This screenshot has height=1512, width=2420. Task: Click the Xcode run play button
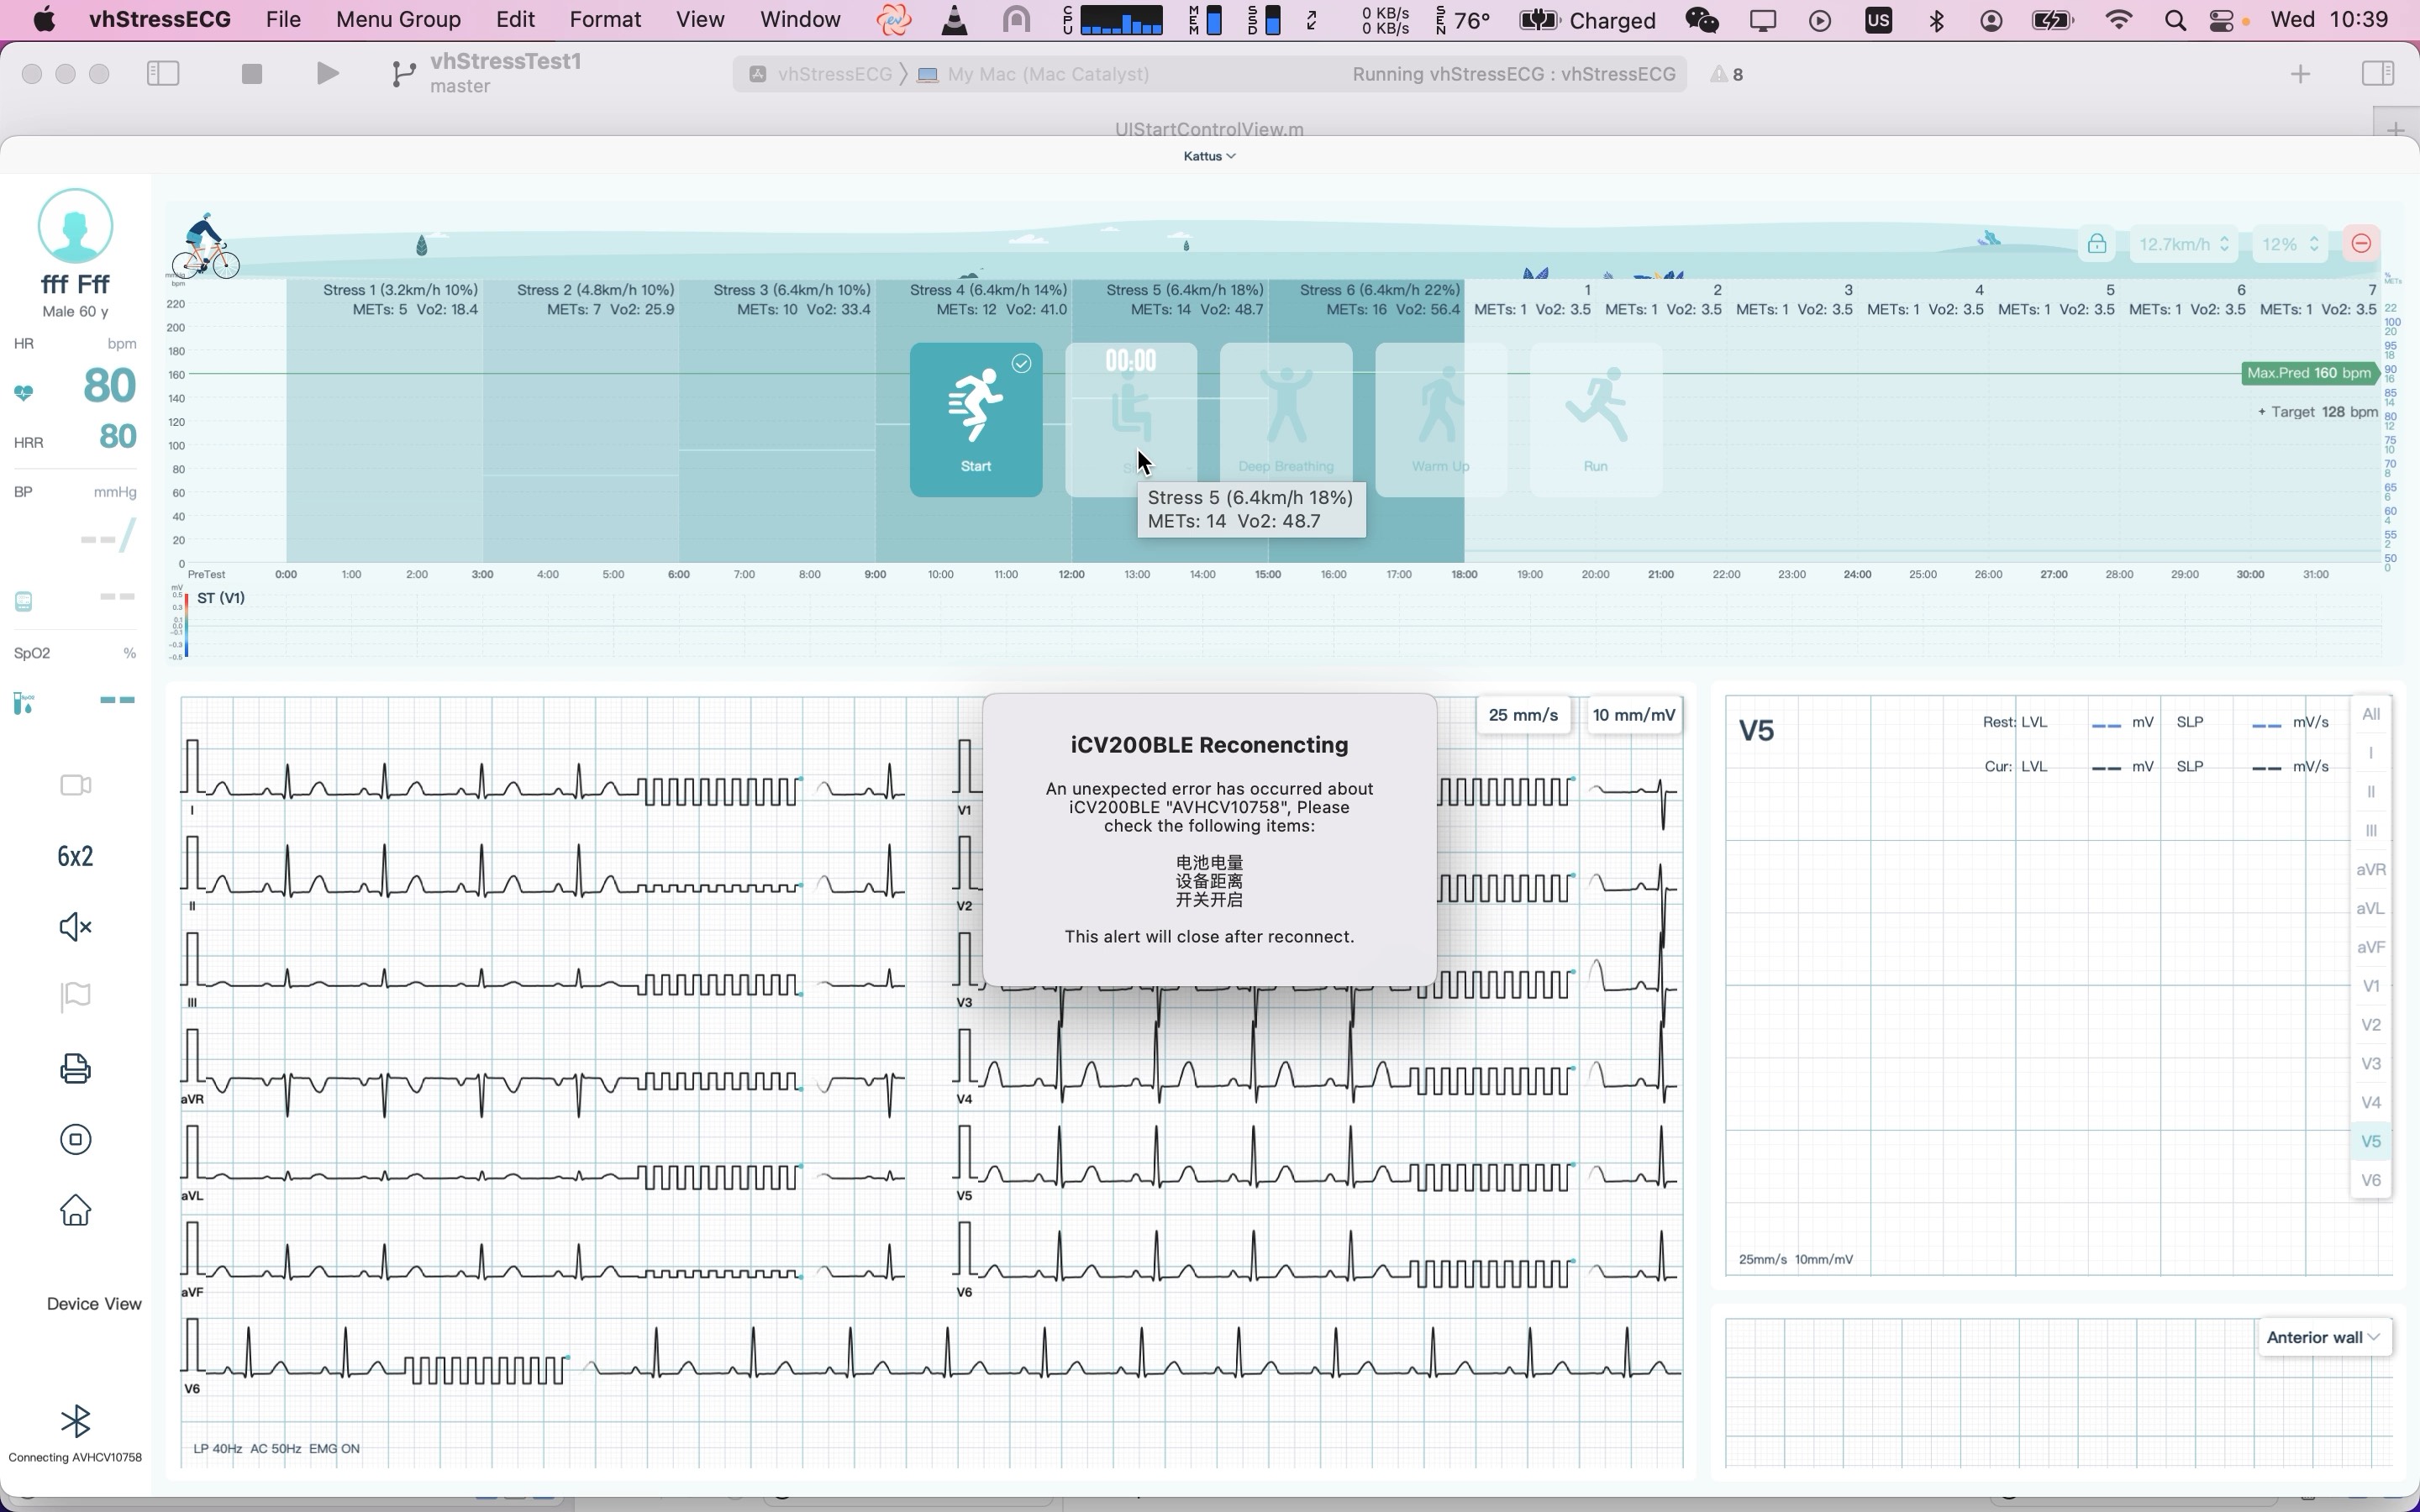coord(327,74)
